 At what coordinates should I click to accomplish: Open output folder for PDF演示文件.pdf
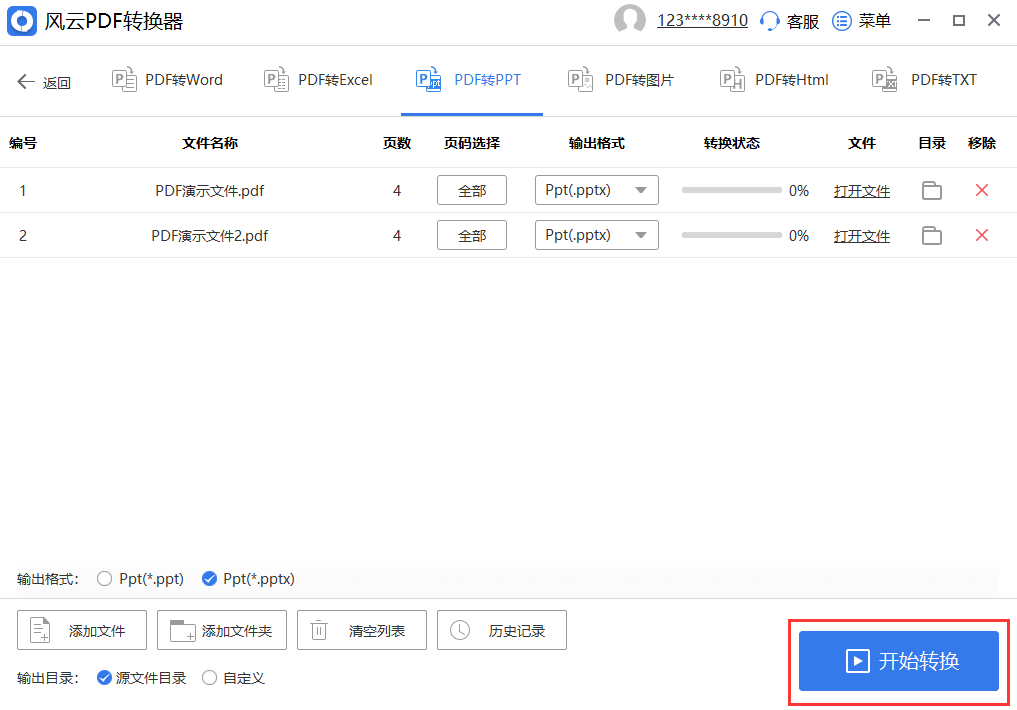point(932,191)
